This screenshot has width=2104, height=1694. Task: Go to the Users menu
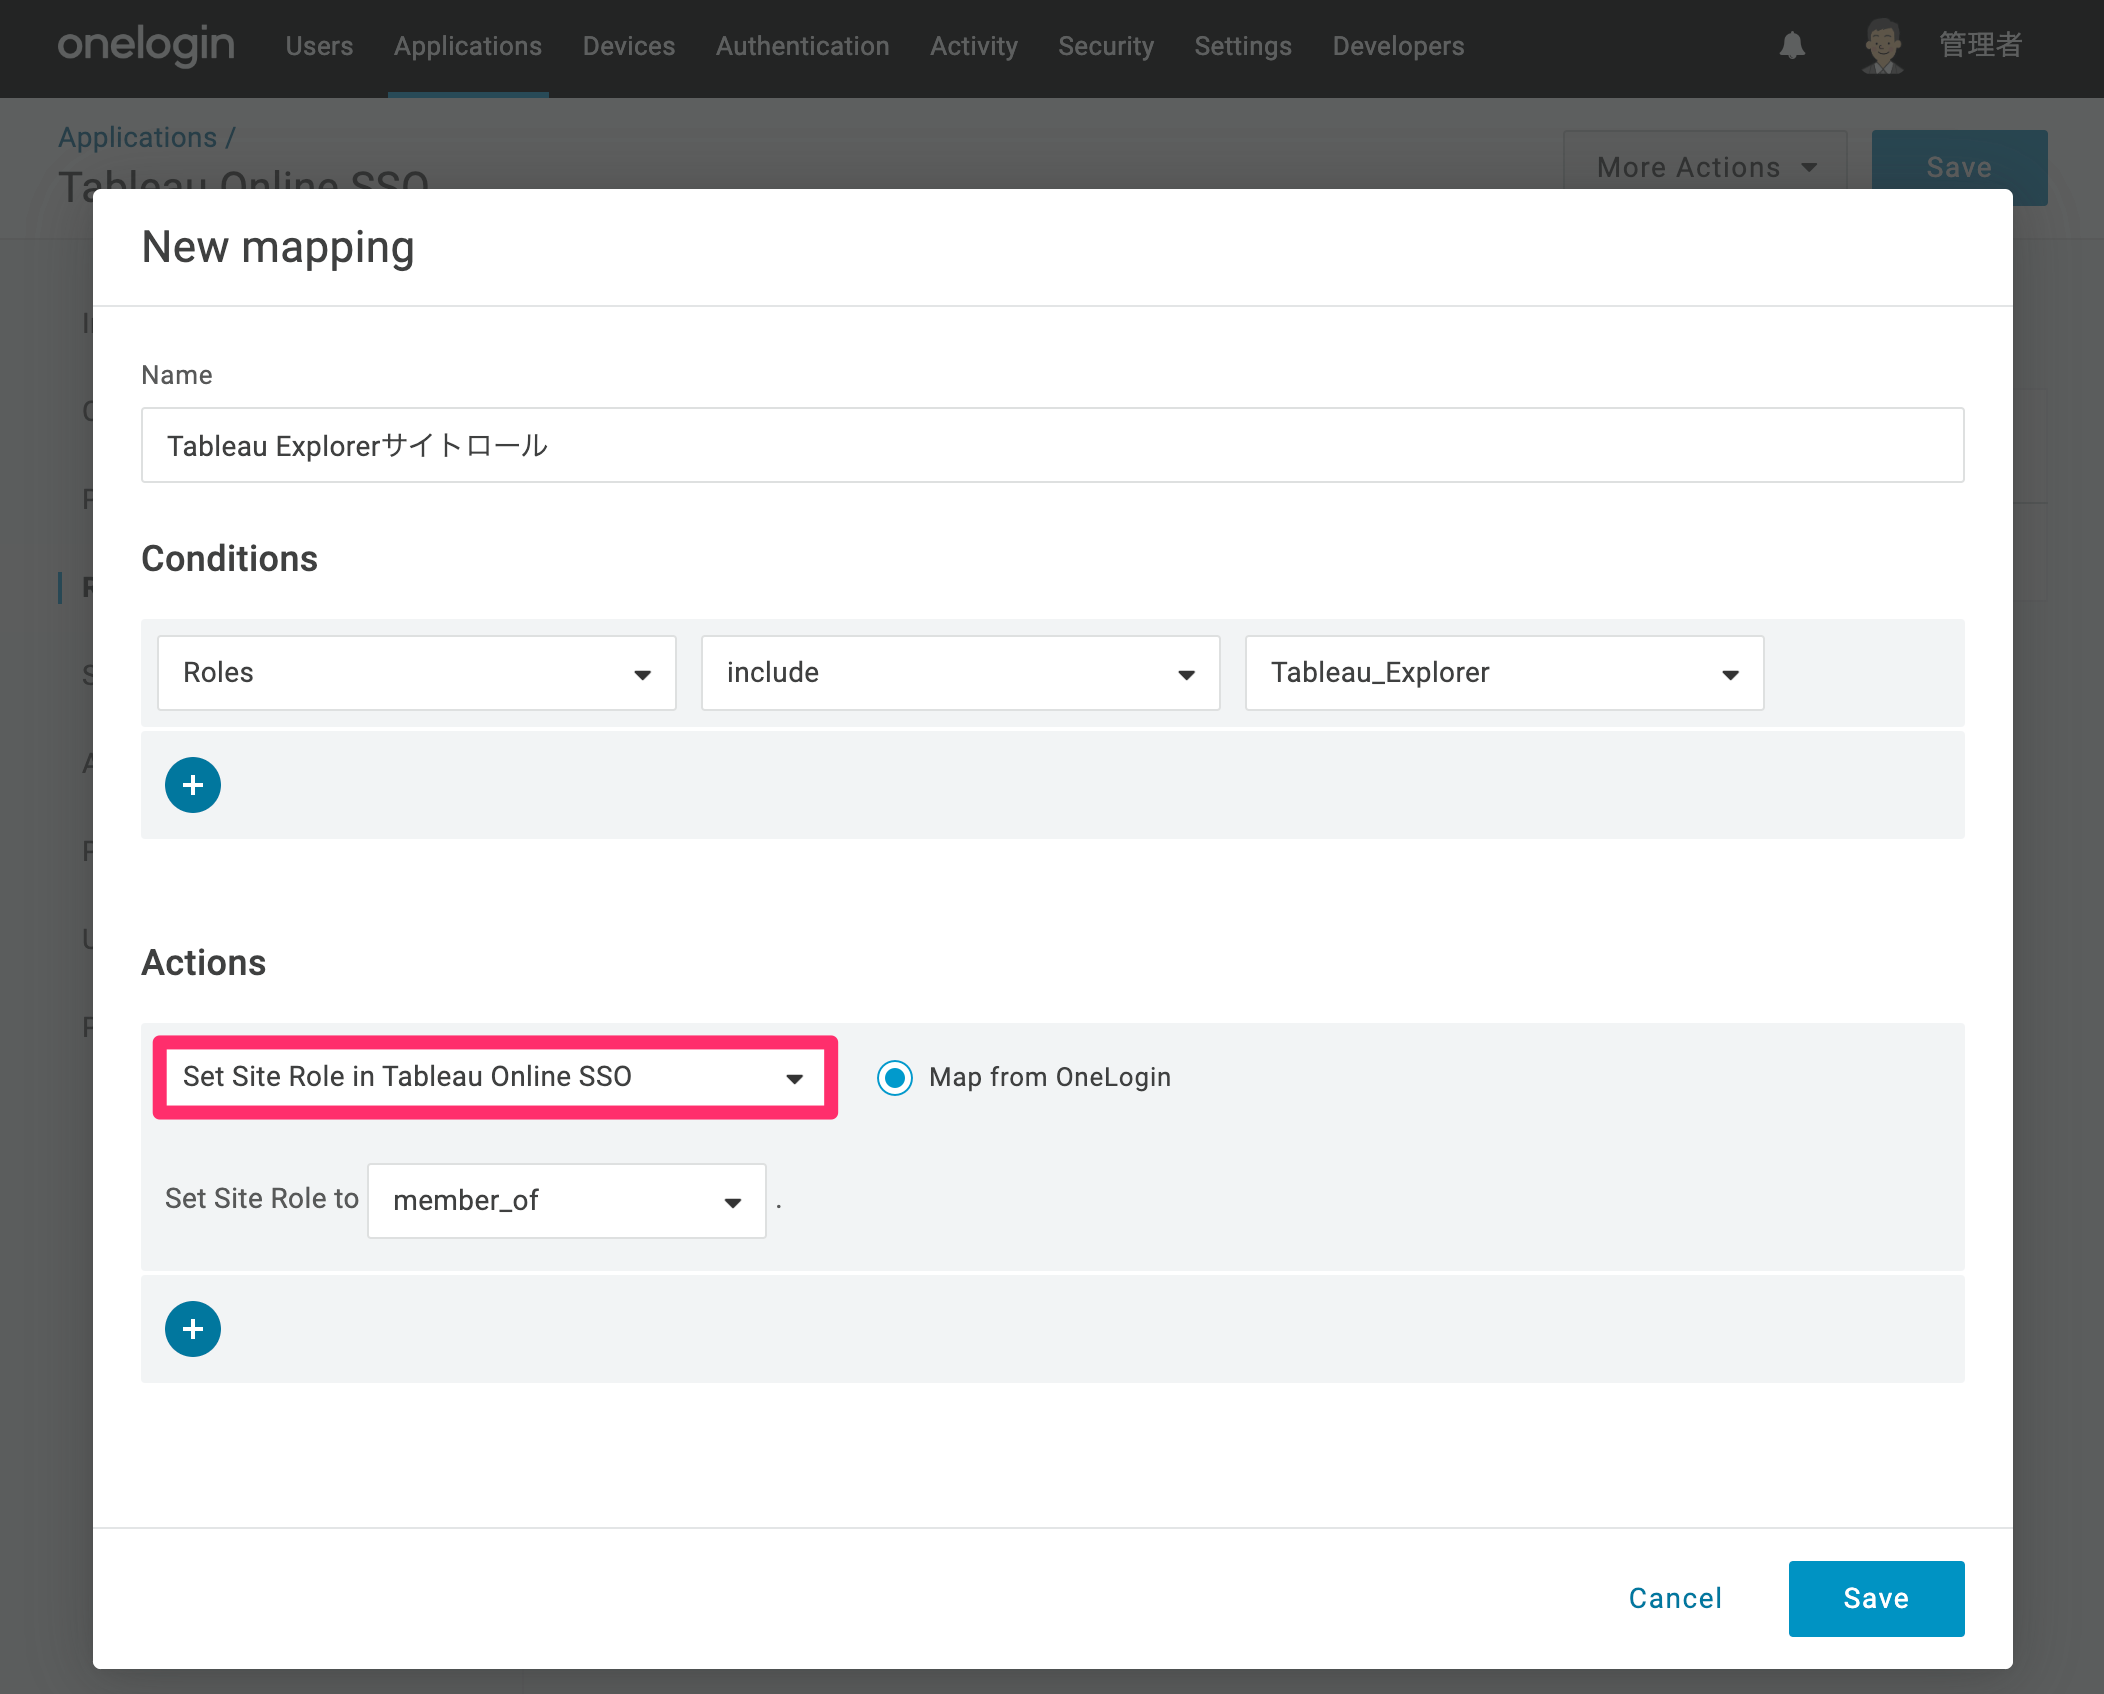(319, 46)
